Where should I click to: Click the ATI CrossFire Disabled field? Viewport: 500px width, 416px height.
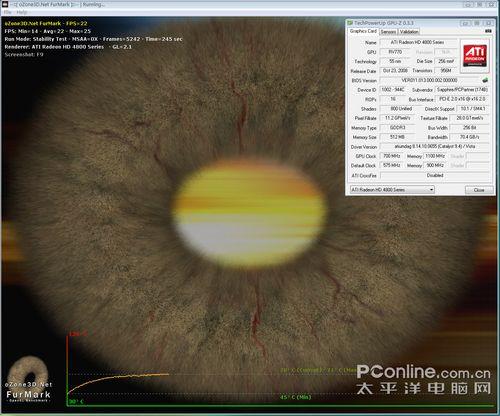(x=435, y=175)
